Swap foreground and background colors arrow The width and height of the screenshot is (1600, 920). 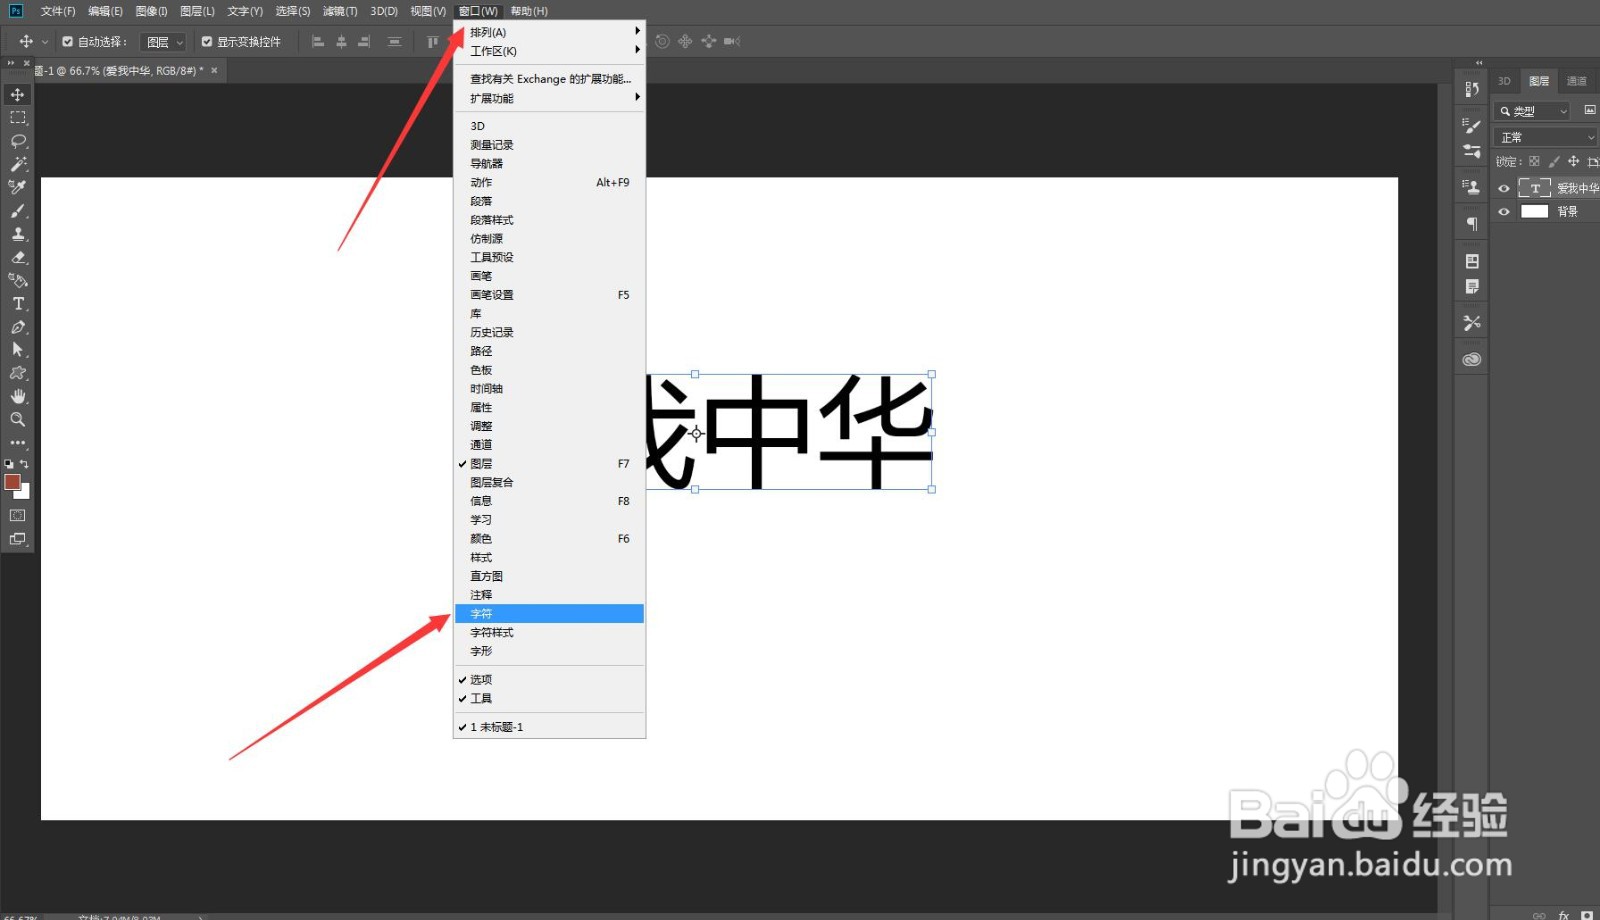click(24, 464)
